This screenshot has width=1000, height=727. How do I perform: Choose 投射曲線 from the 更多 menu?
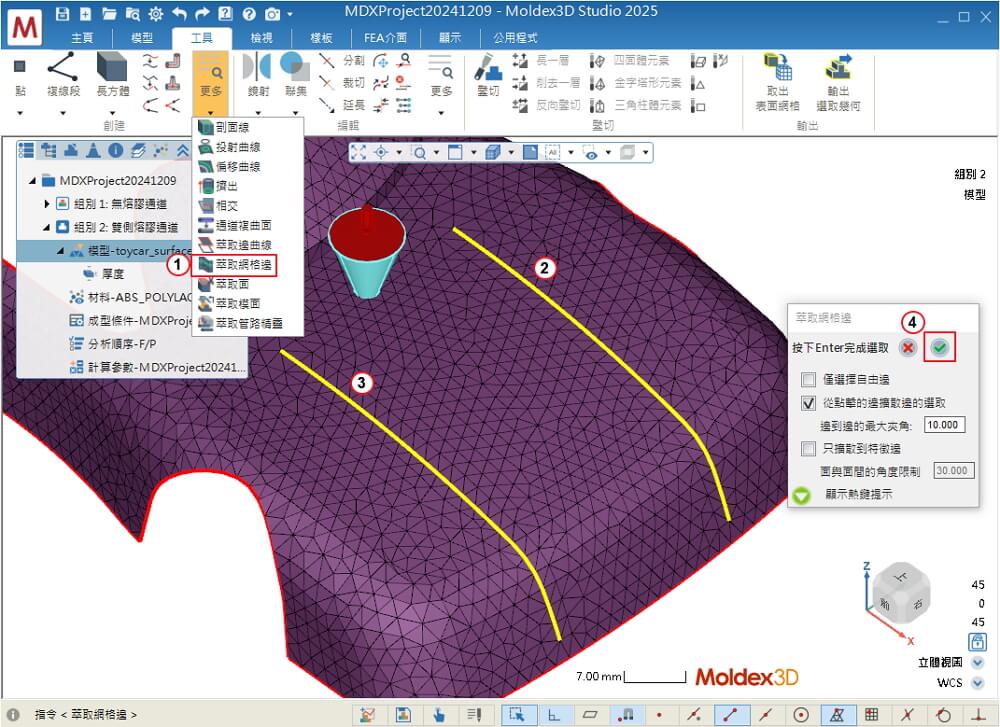click(x=237, y=147)
